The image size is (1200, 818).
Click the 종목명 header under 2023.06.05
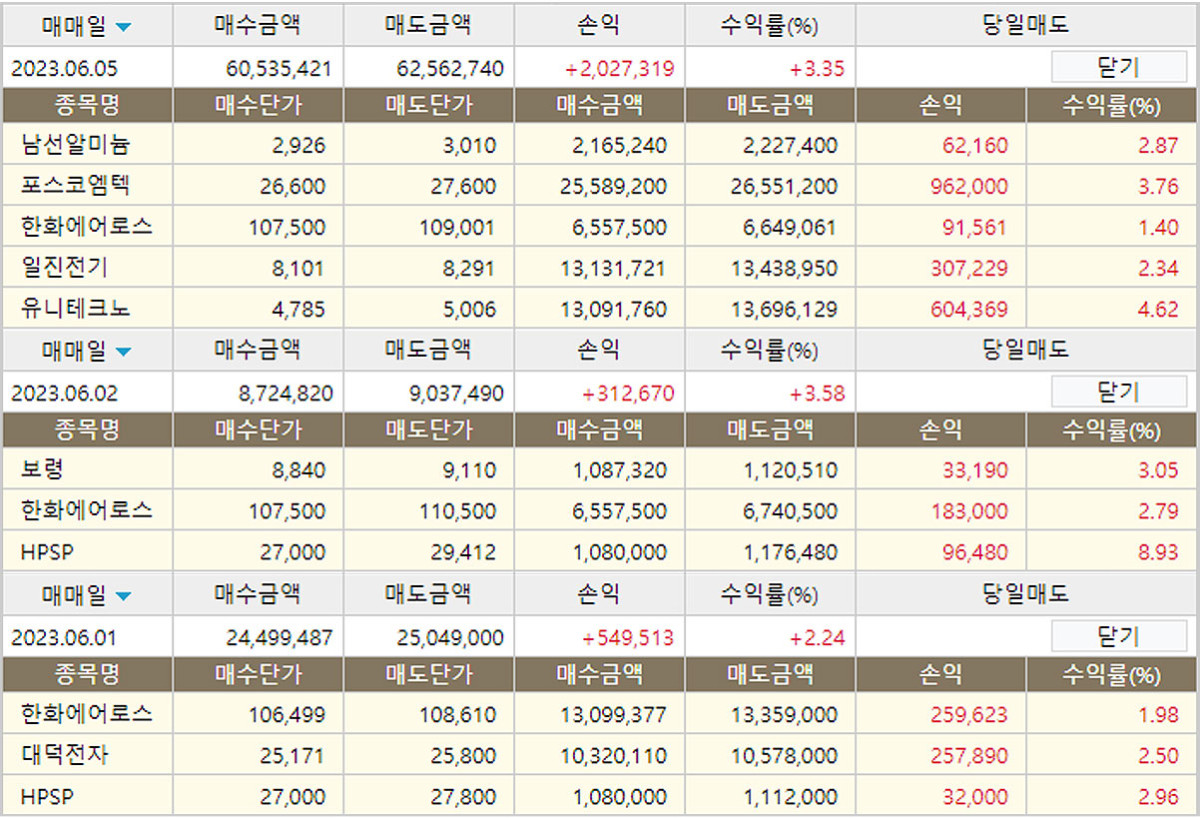point(87,104)
